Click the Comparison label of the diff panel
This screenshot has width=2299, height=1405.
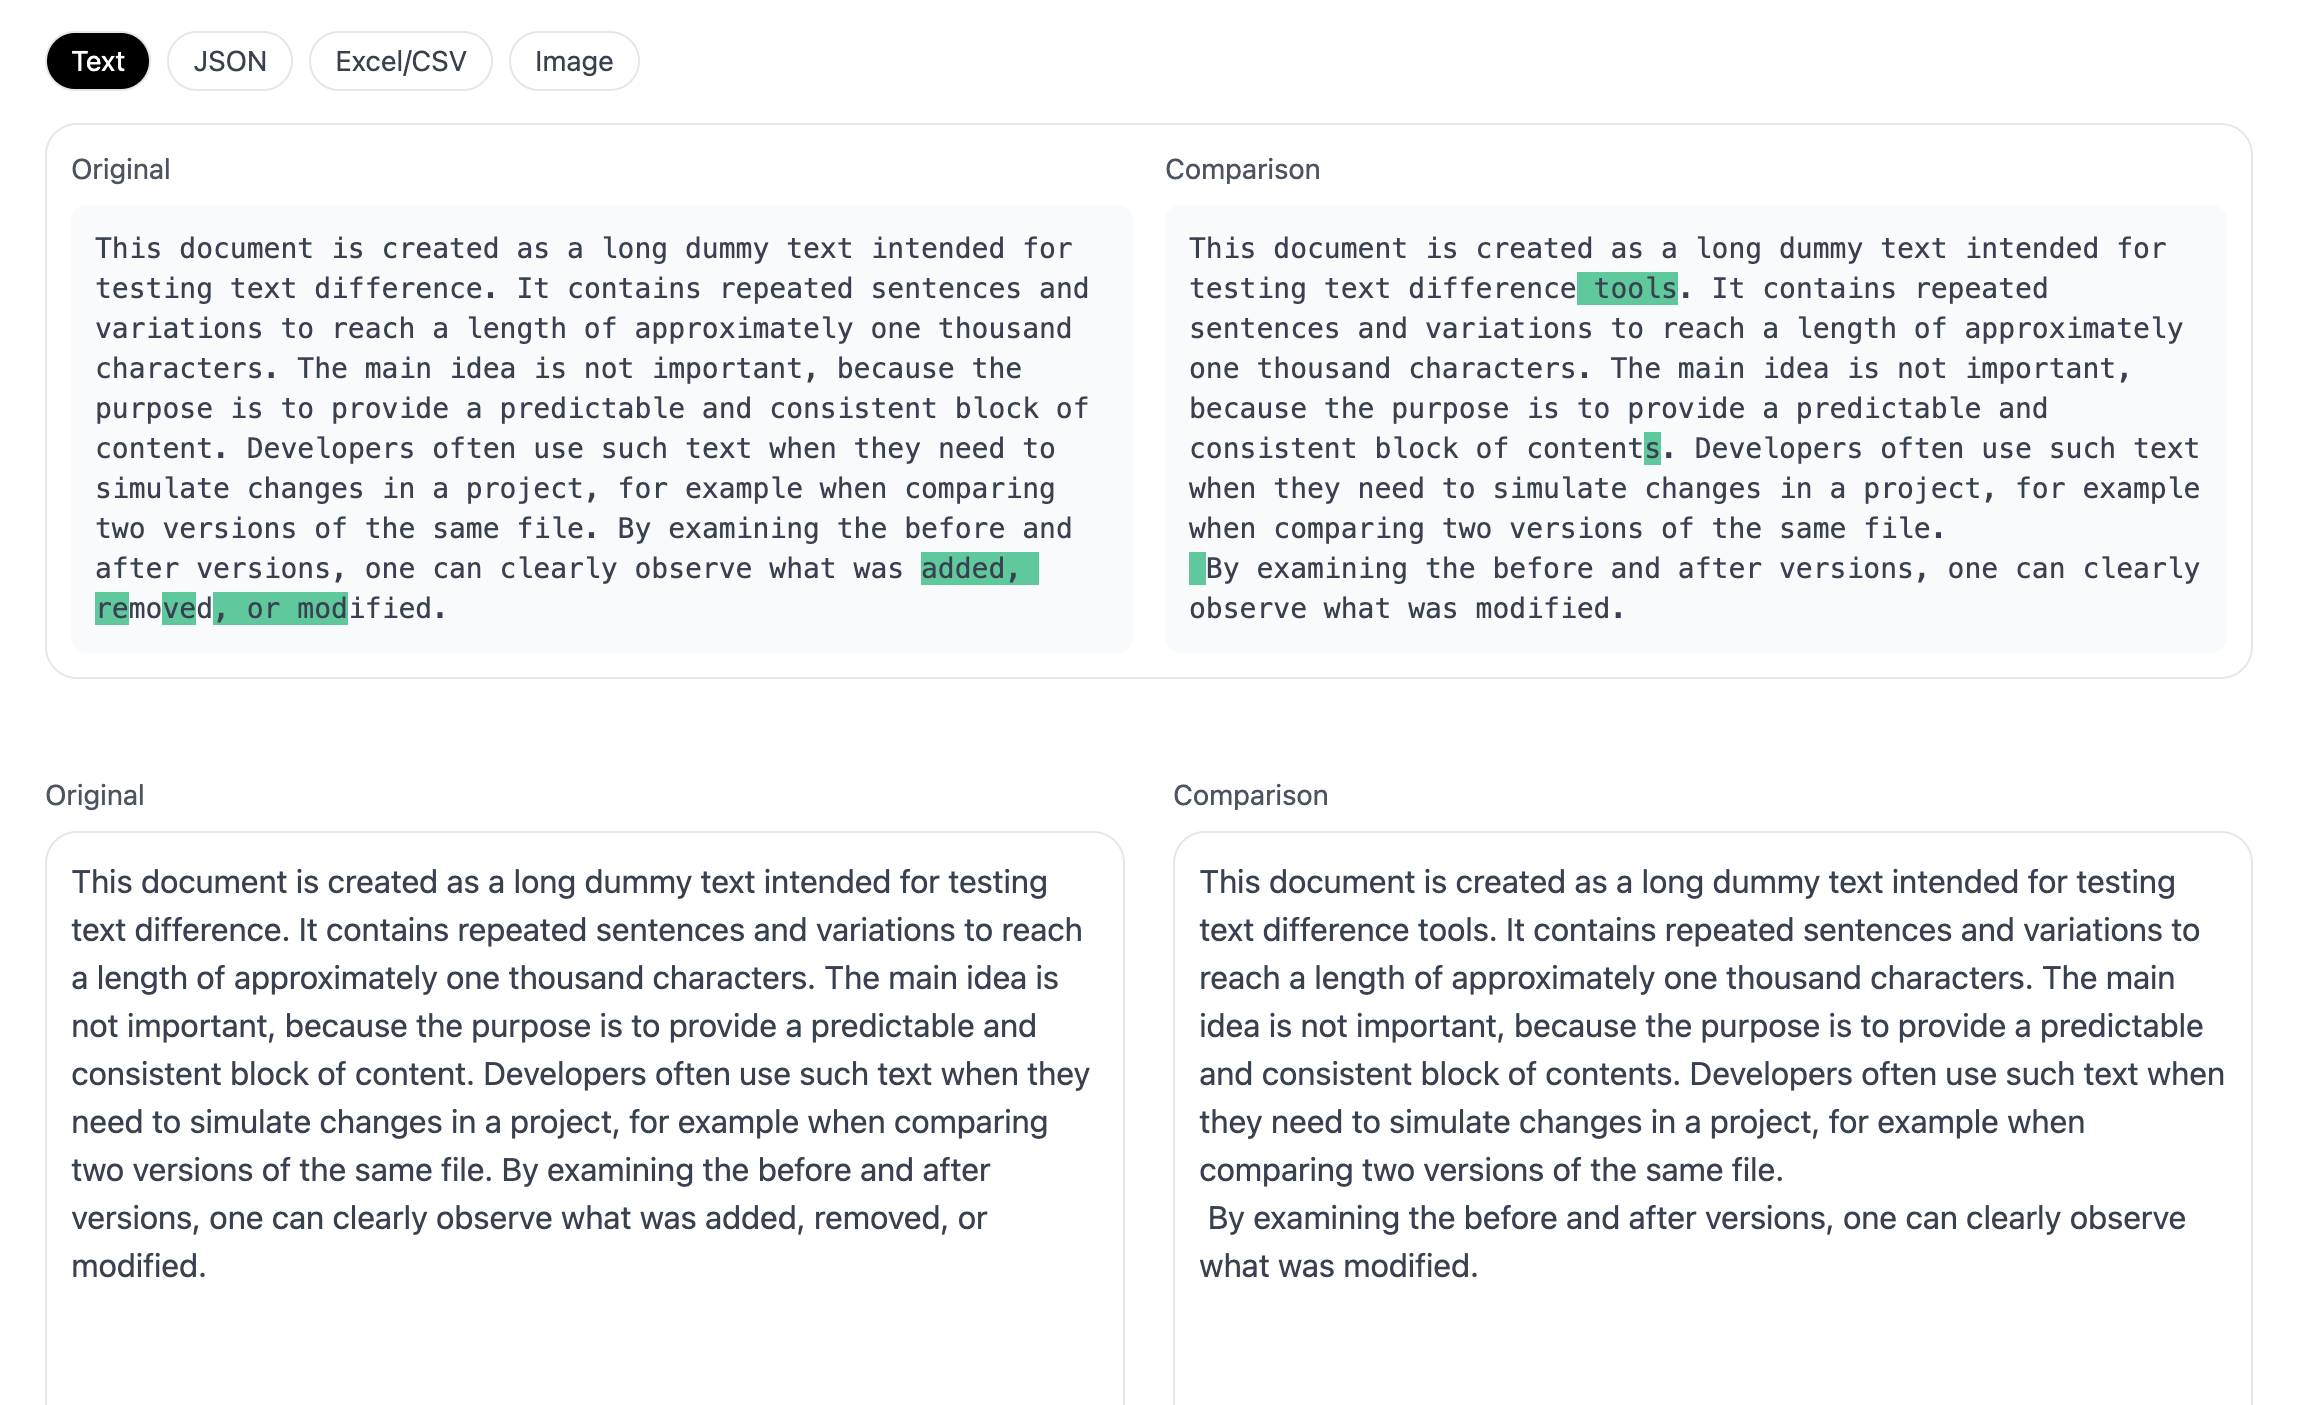click(1242, 170)
